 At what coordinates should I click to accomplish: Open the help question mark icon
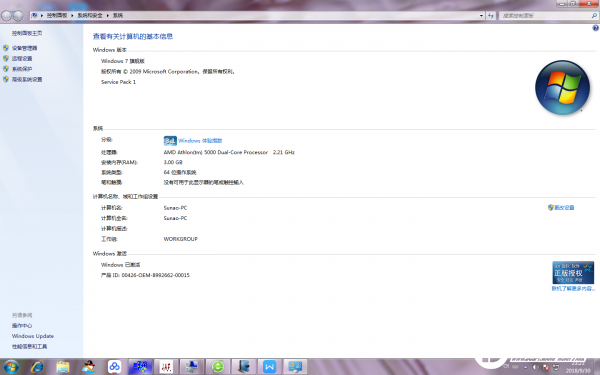point(595,28)
